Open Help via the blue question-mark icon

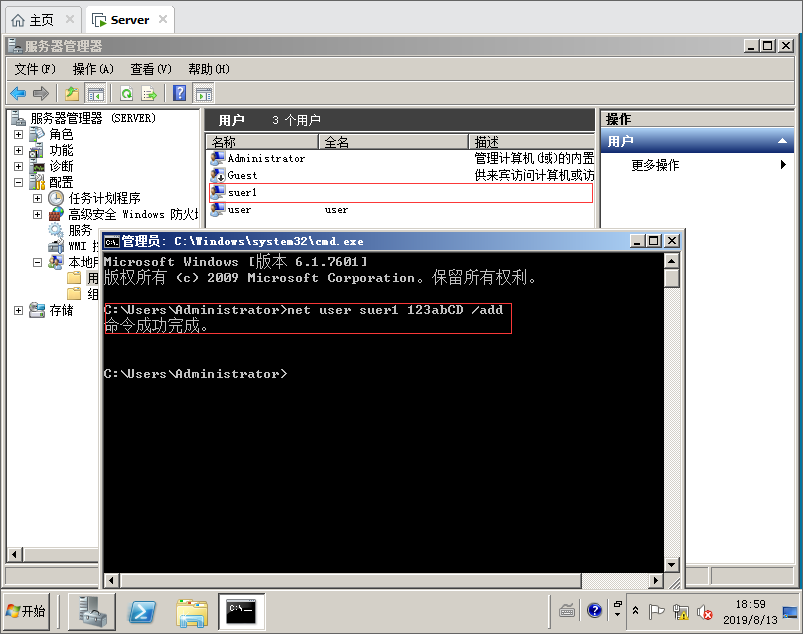180,93
